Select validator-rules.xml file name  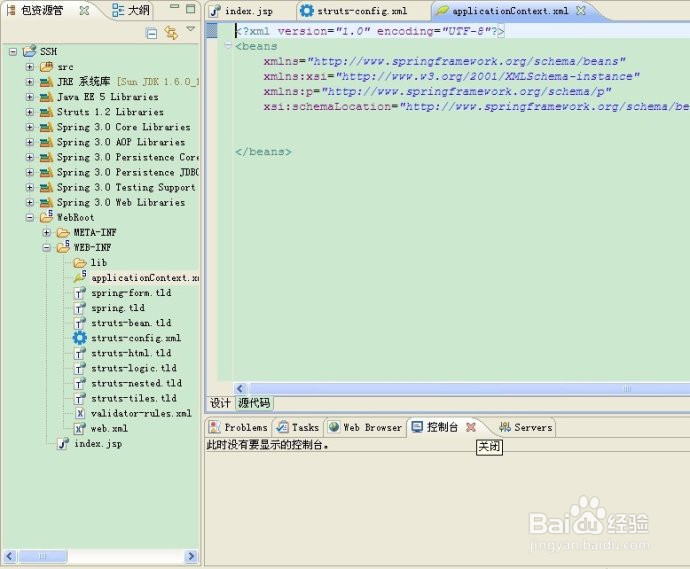pyautogui.click(x=141, y=413)
